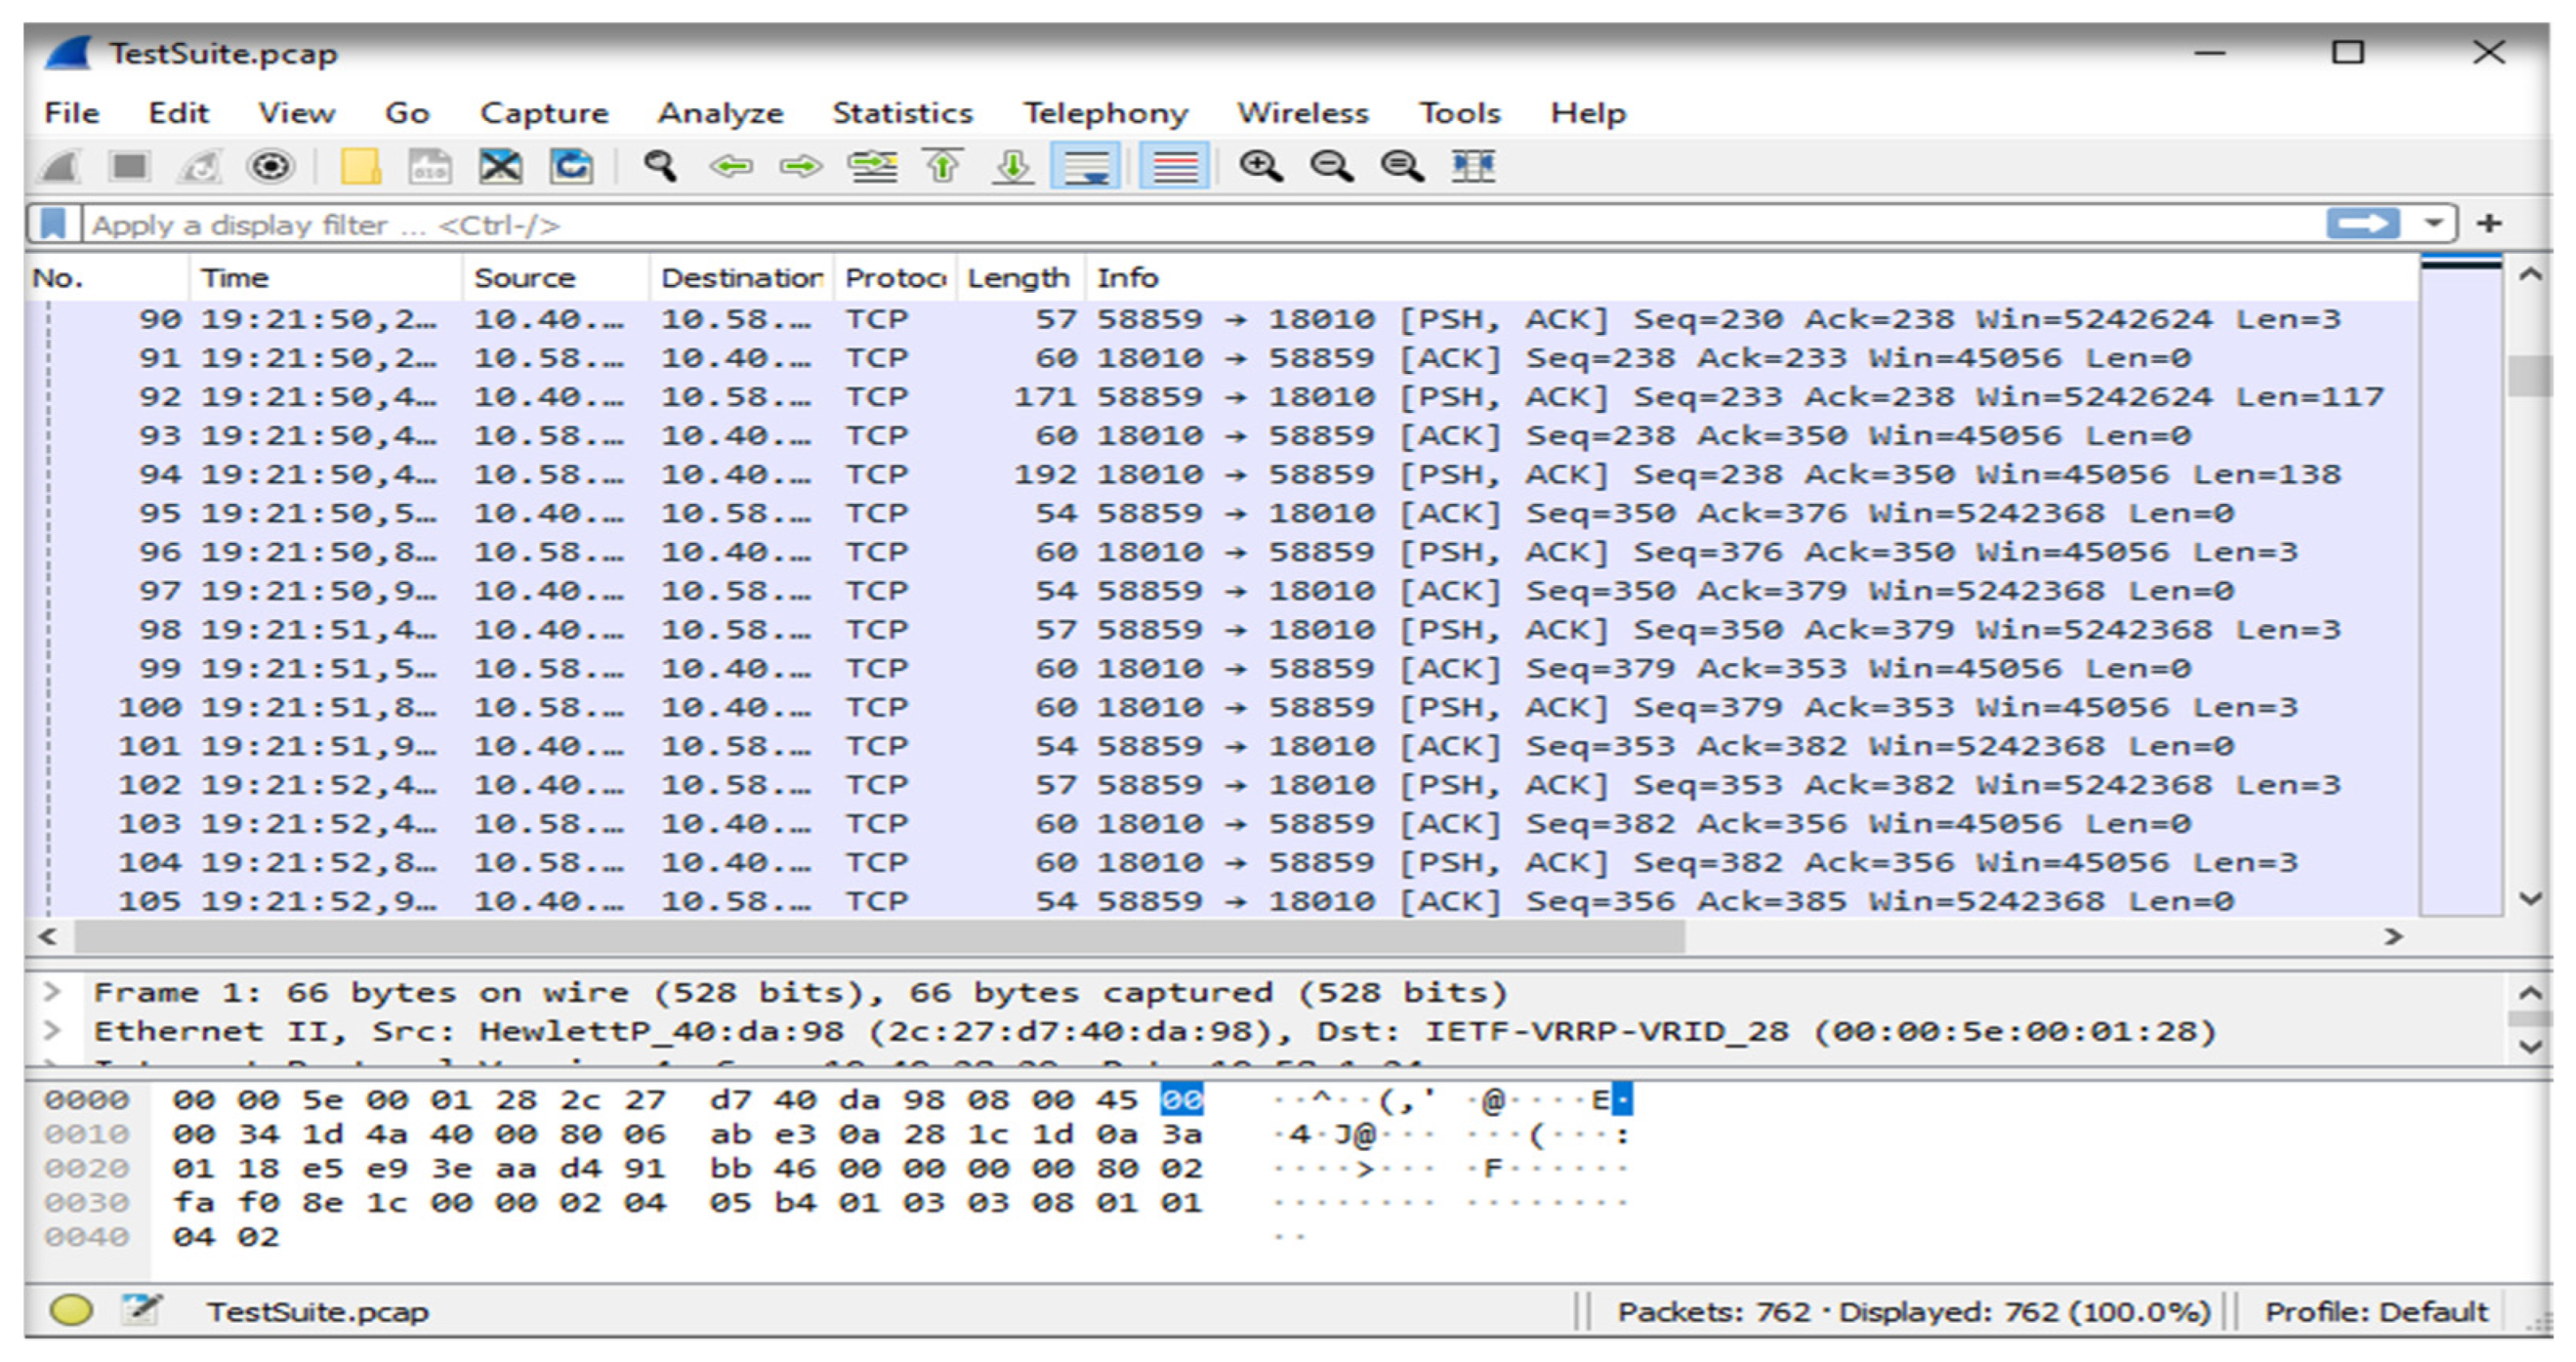Open the capture options gear icon
This screenshot has height=1362, width=2576.
click(270, 166)
